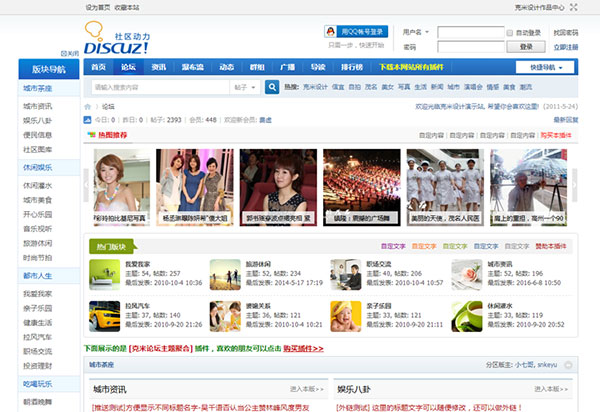
Task: Click the QQ account login button
Action: 357,32
